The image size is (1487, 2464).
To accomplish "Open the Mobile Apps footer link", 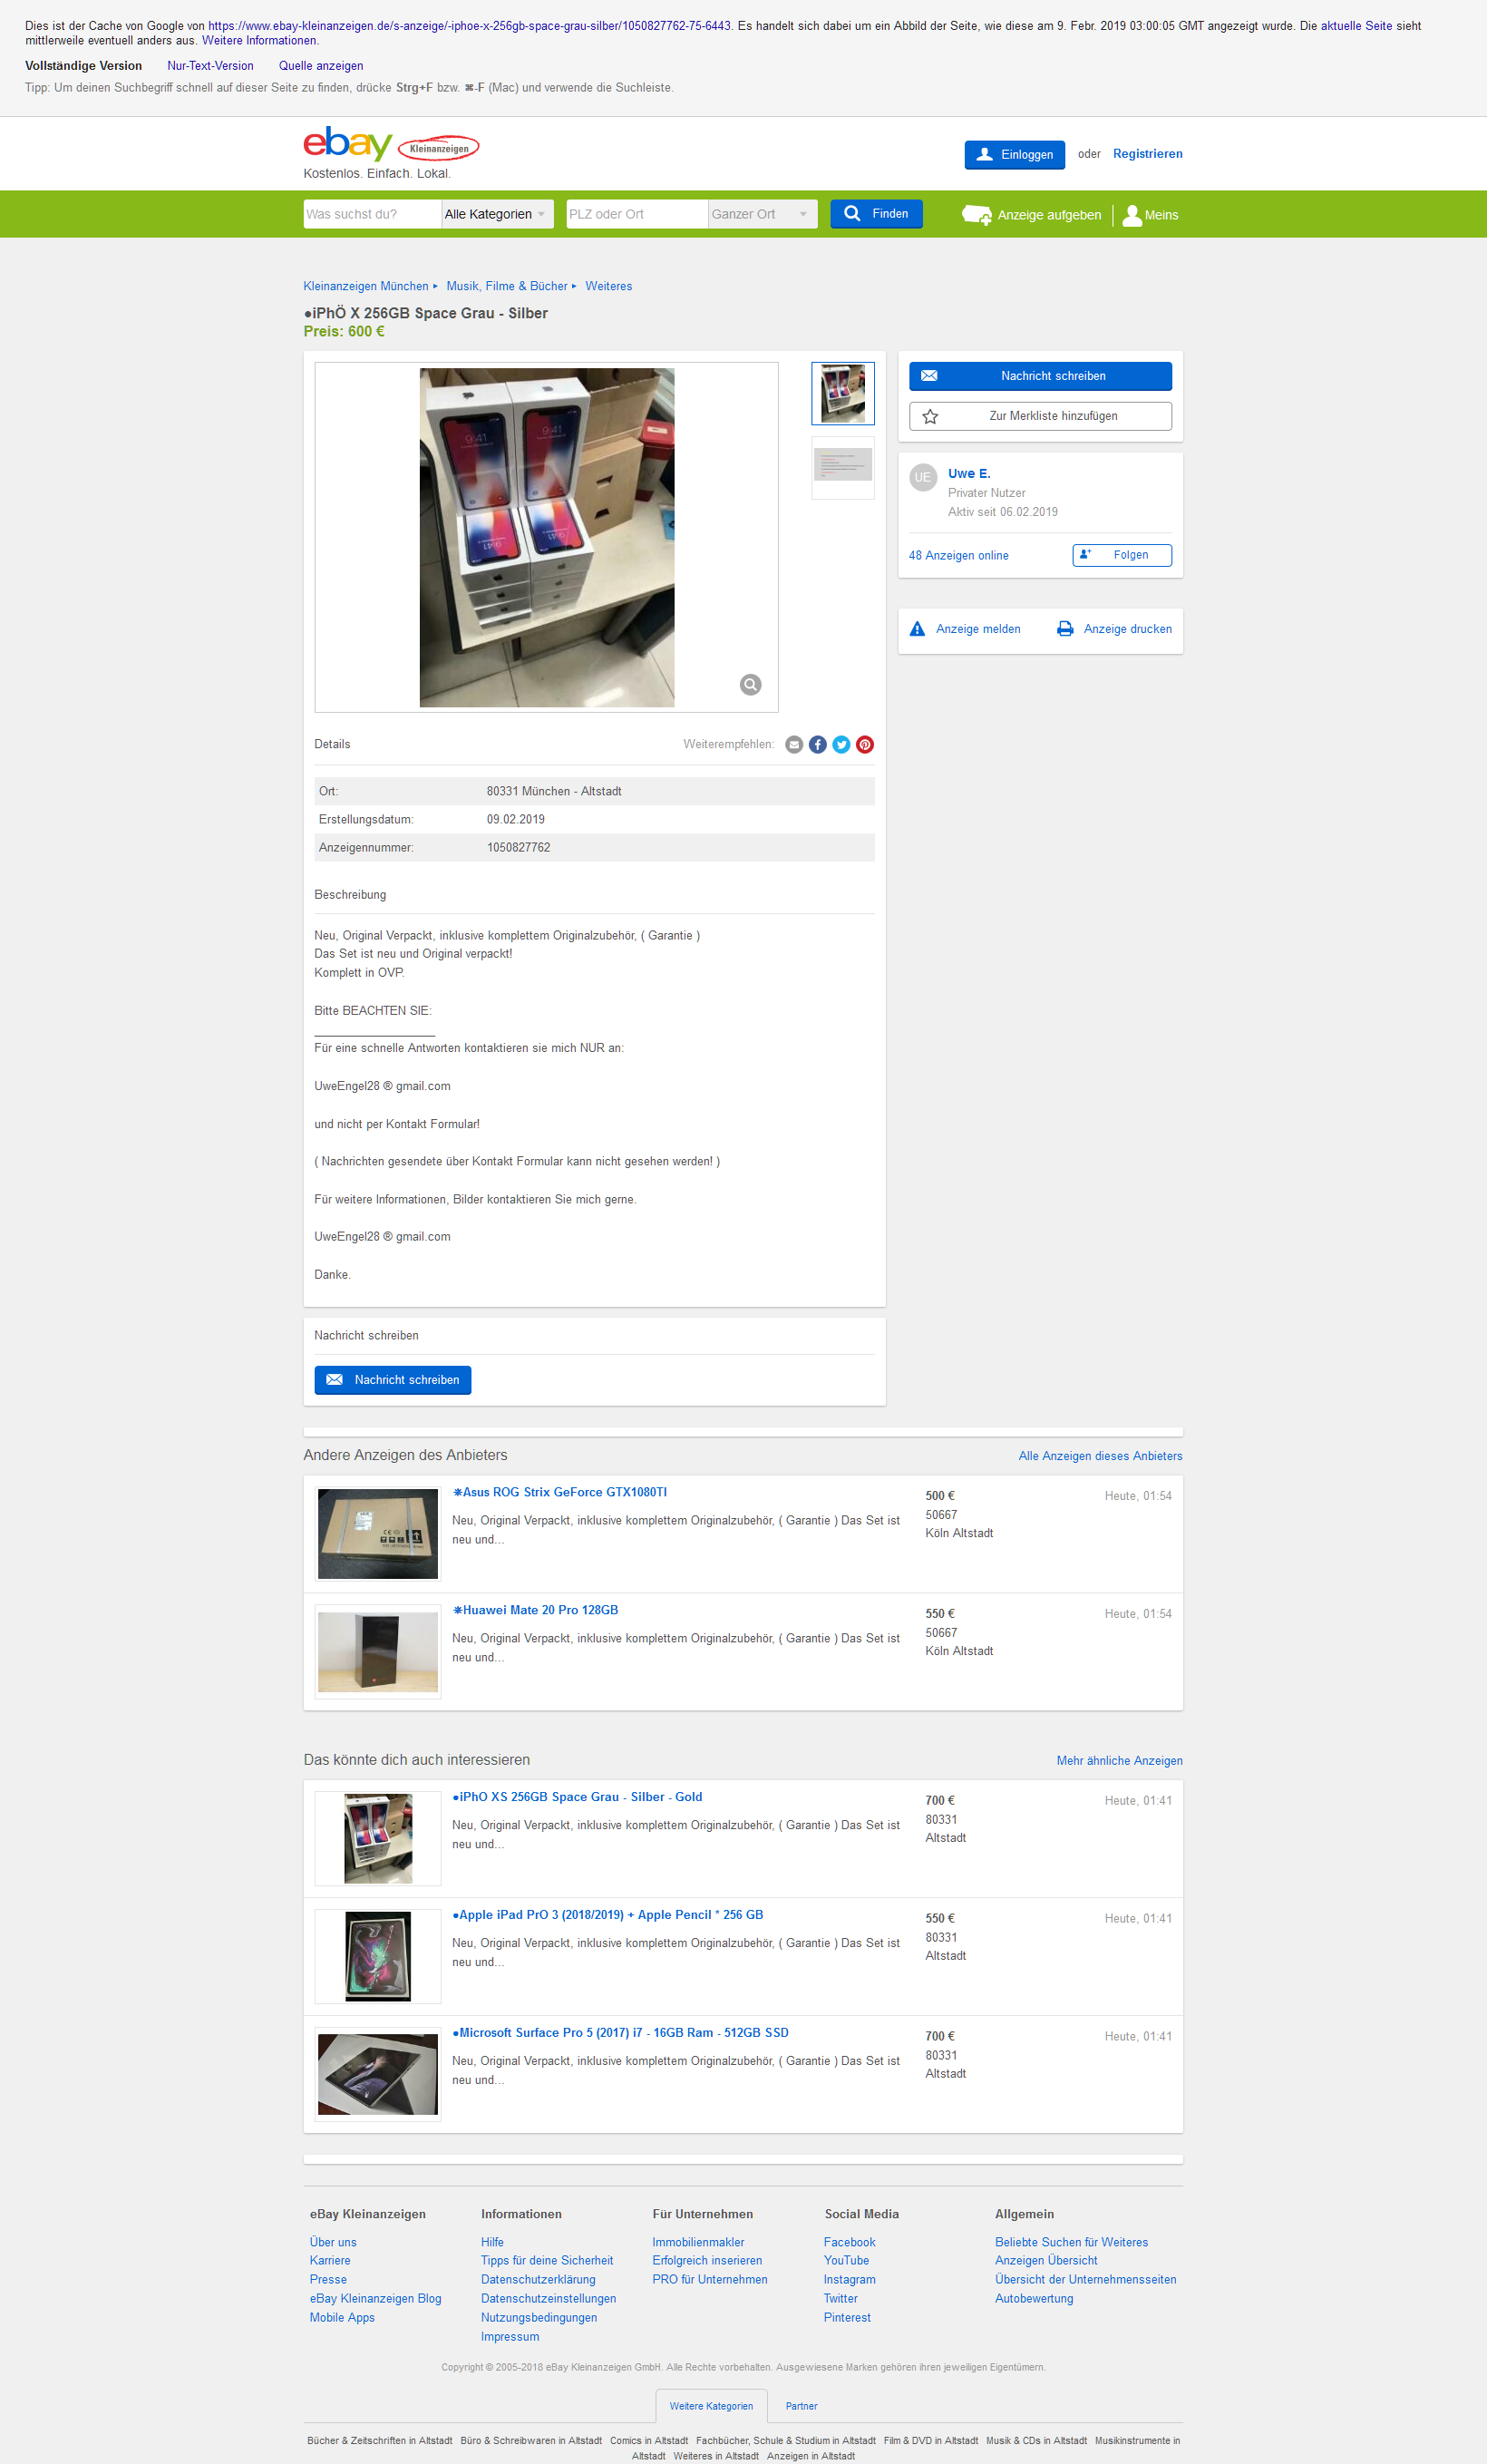I will coord(342,2318).
